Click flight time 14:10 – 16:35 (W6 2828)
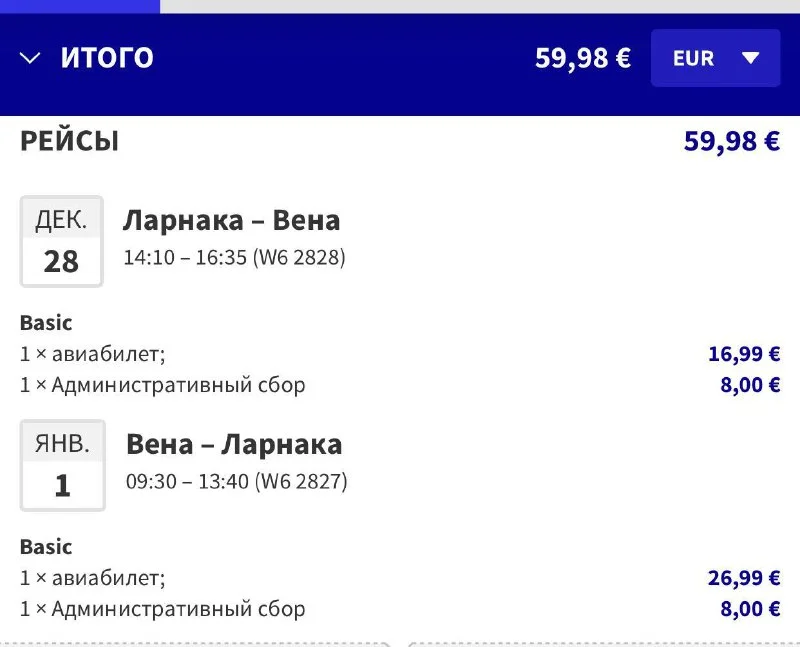Image resolution: width=800 pixels, height=647 pixels. tap(234, 257)
